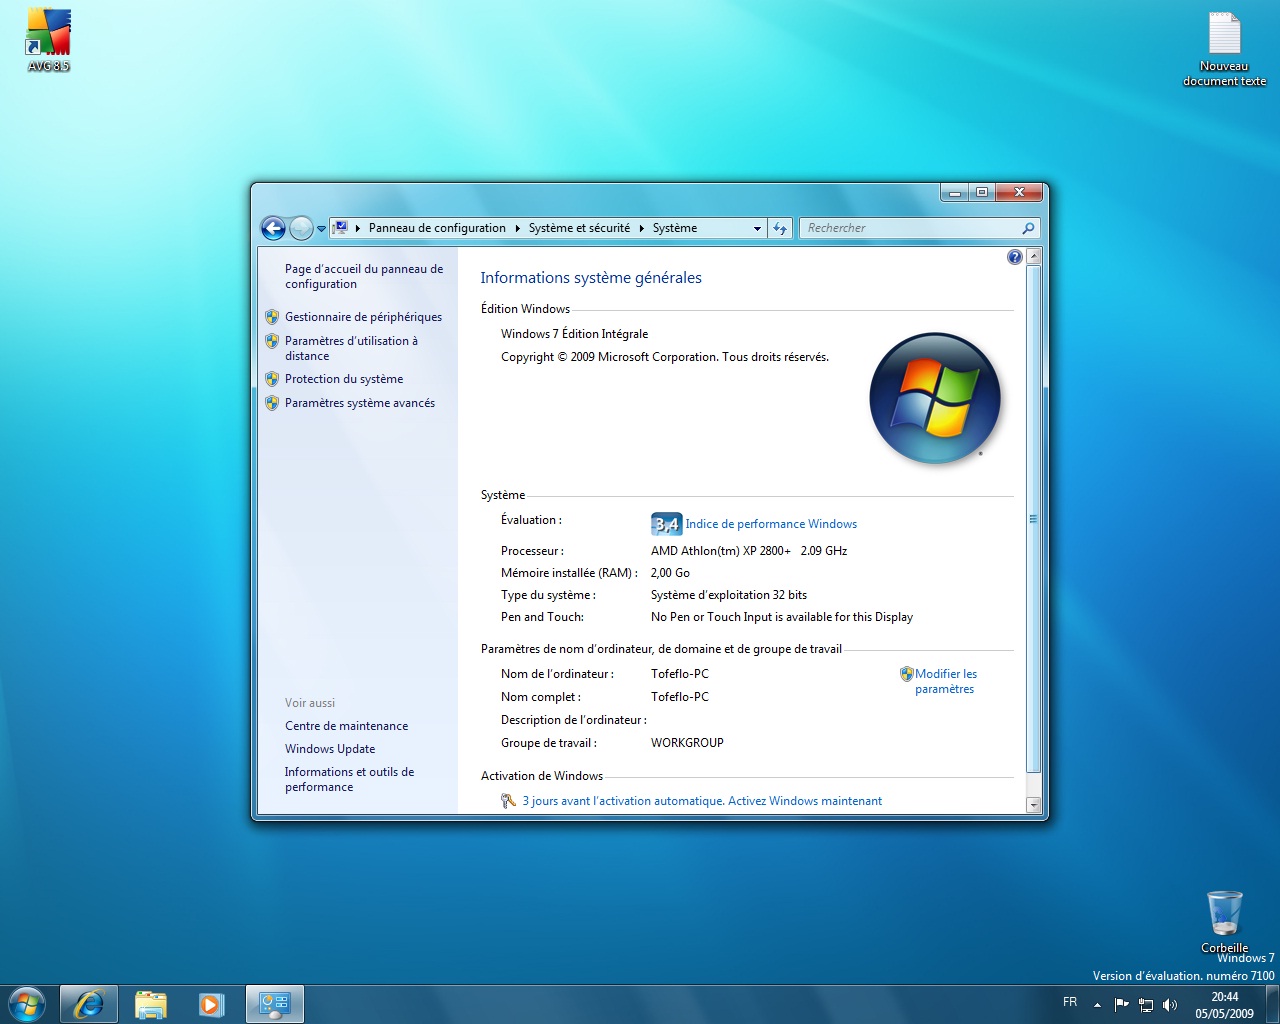Click the volume speaker tray icon
Viewport: 1280px width, 1024px height.
1170,1005
